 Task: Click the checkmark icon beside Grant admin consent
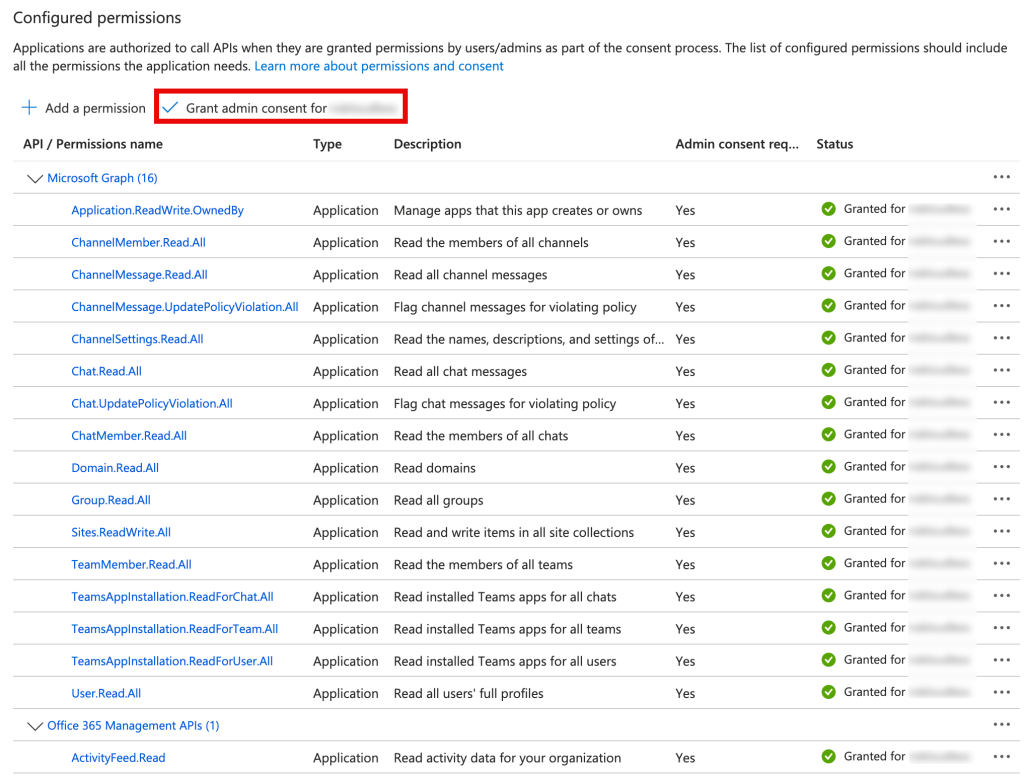point(170,108)
